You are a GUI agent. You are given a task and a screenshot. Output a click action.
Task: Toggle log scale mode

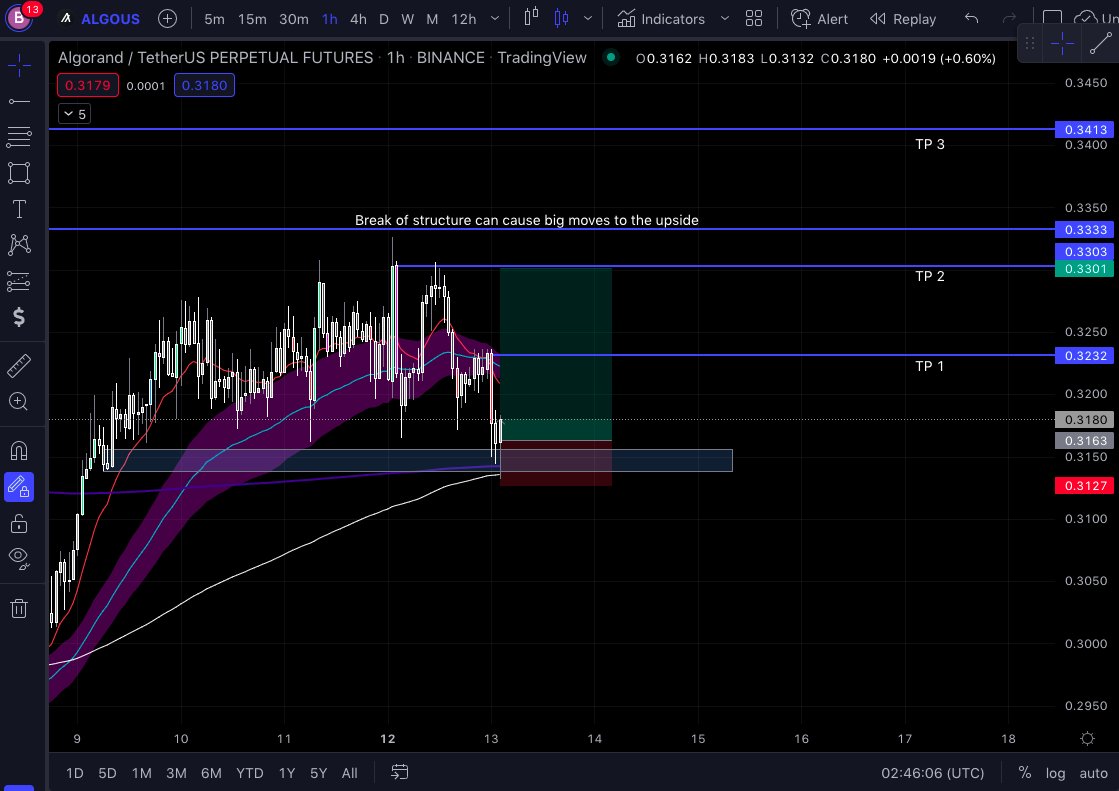pyautogui.click(x=1055, y=773)
